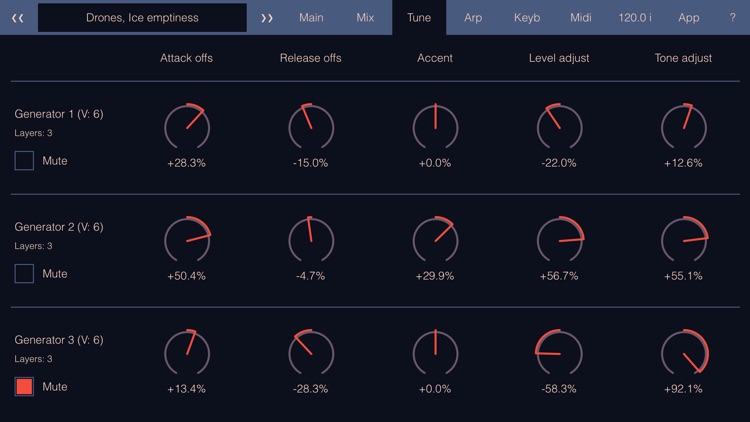
Task: Click Generator 2 Attack offs knob
Action: coord(187,240)
